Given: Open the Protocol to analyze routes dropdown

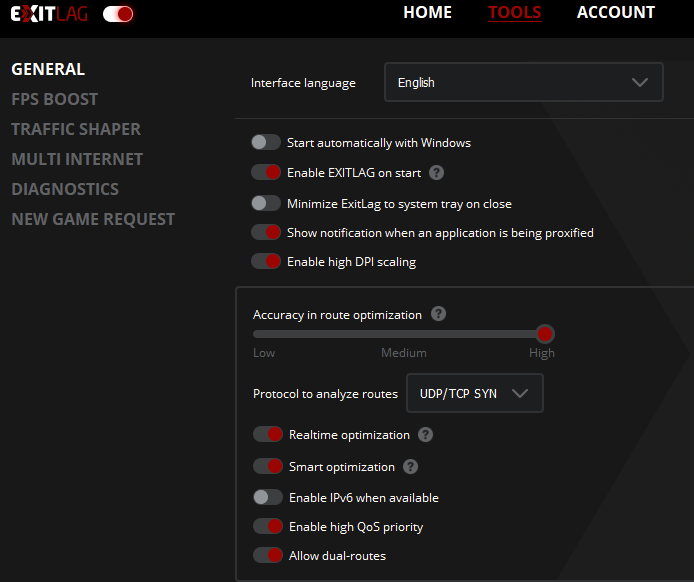Looking at the screenshot, I should point(474,393).
